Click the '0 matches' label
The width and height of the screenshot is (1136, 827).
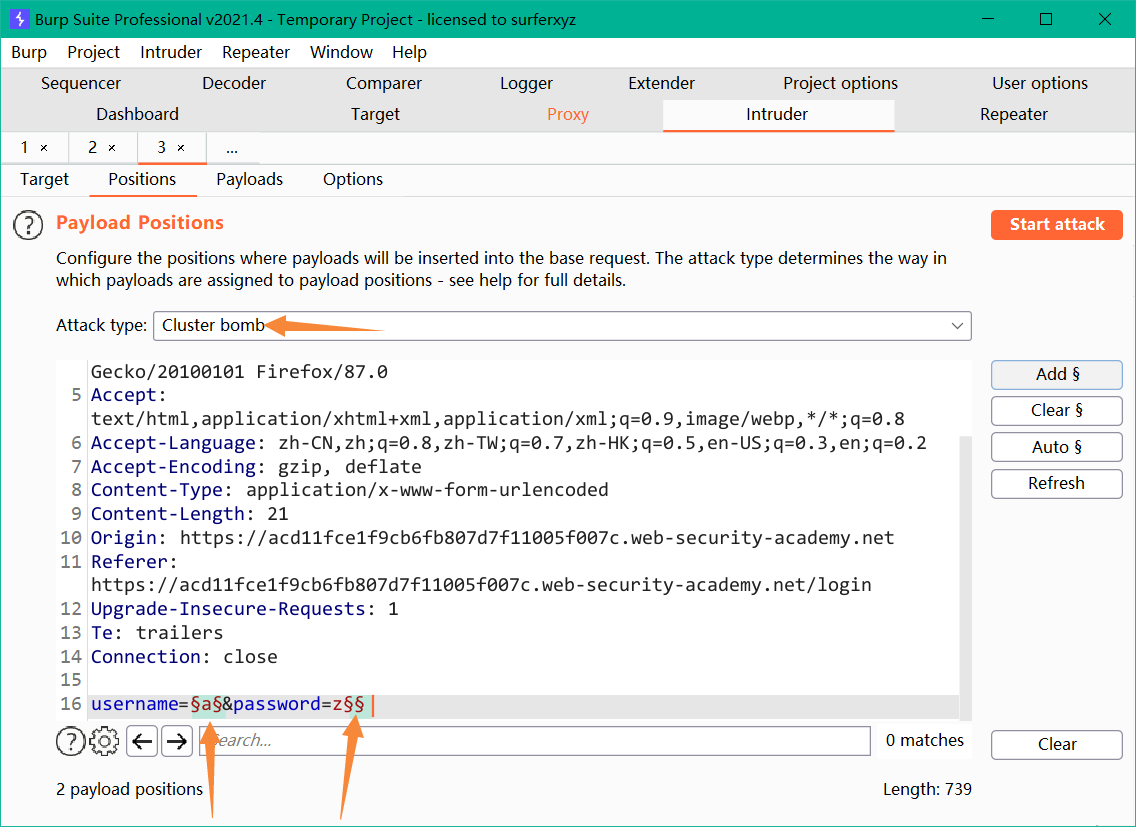point(925,741)
